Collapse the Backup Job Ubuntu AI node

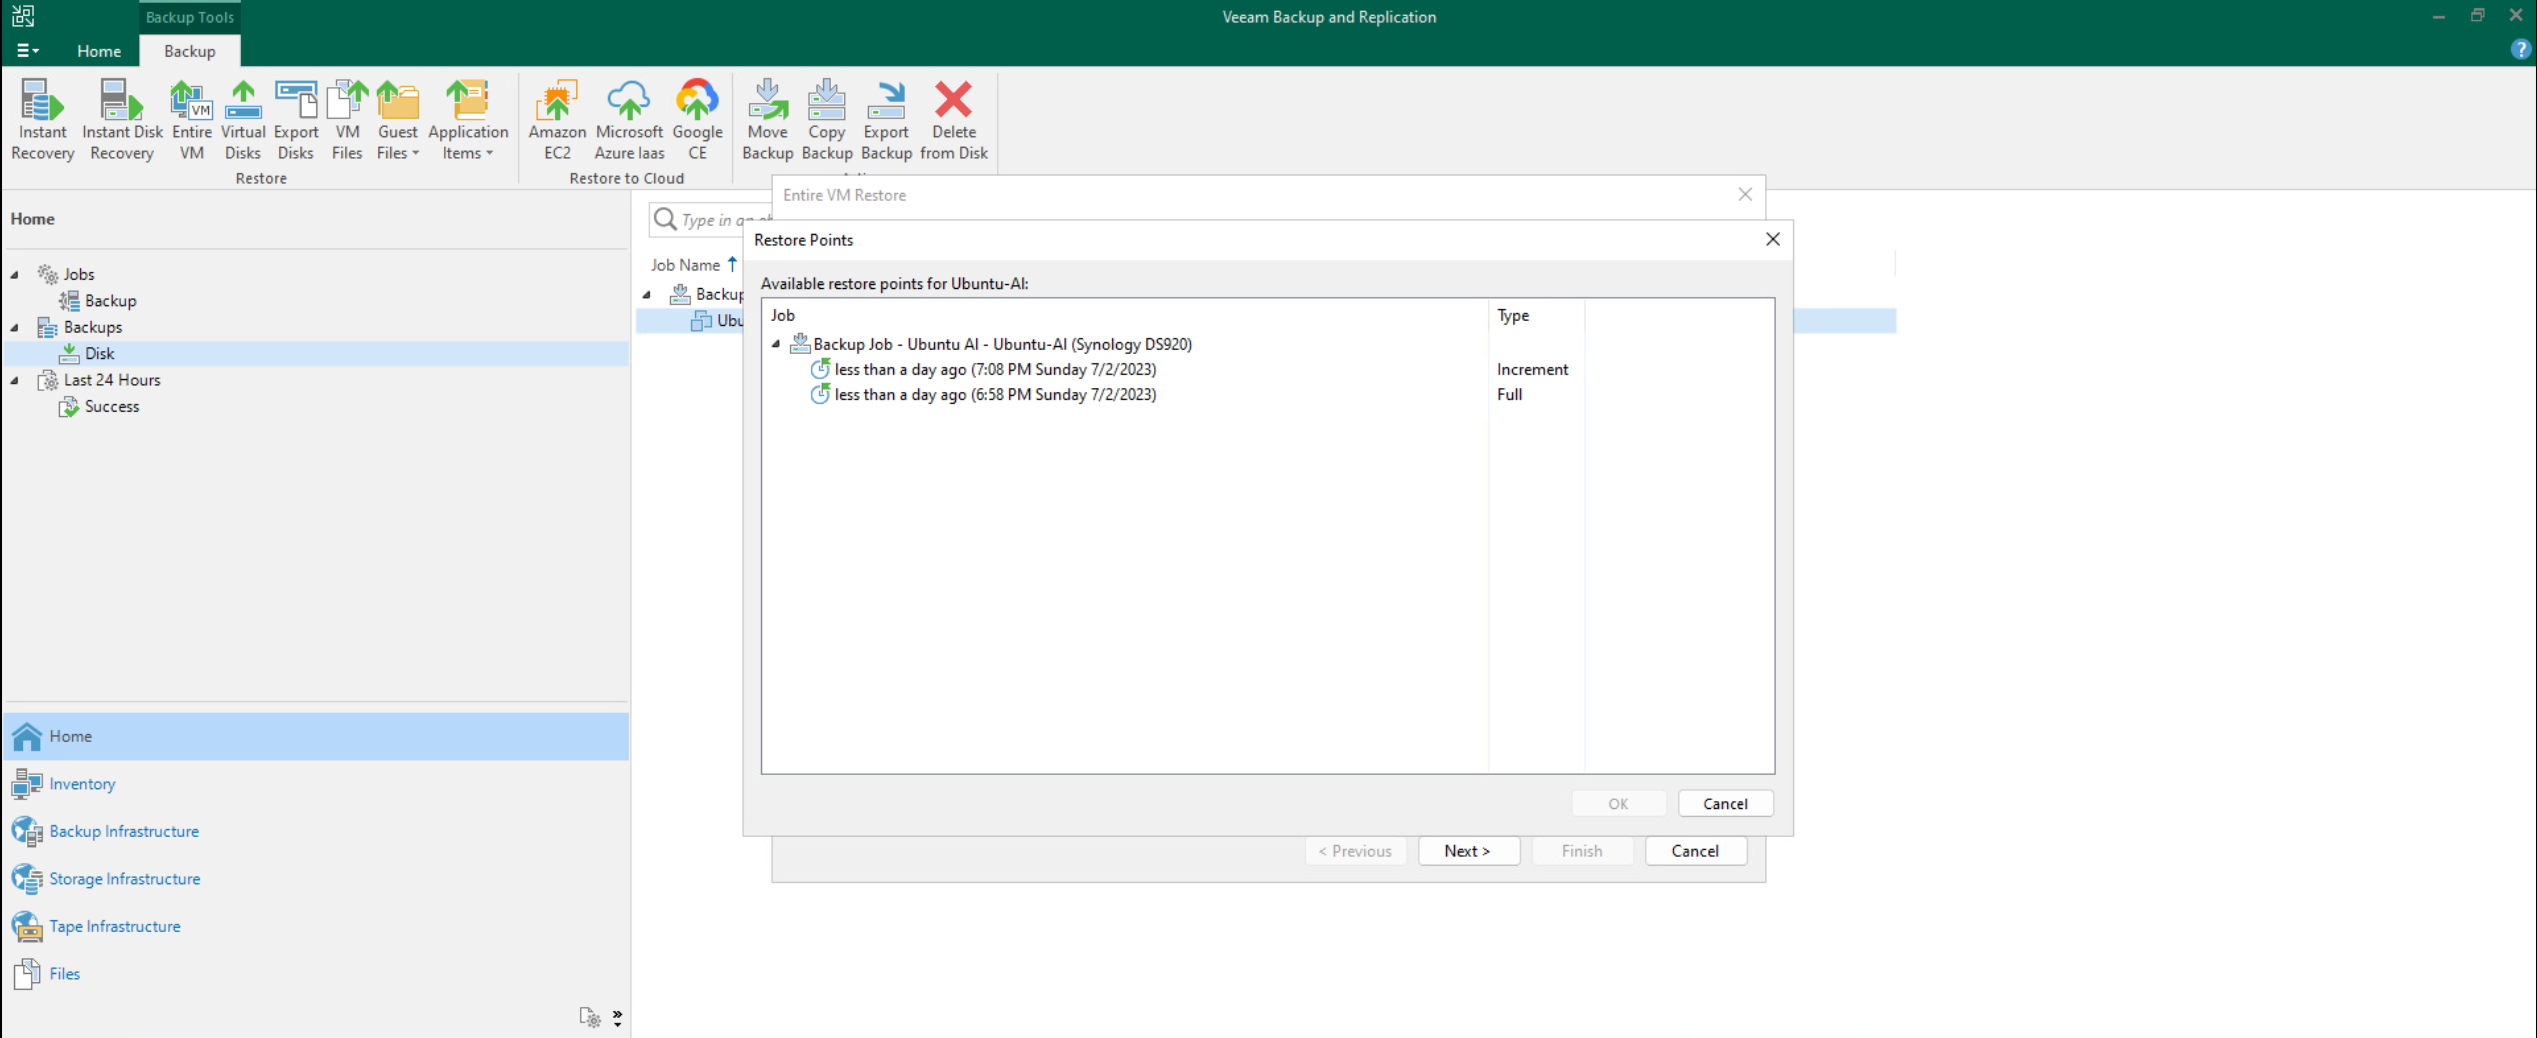click(776, 344)
